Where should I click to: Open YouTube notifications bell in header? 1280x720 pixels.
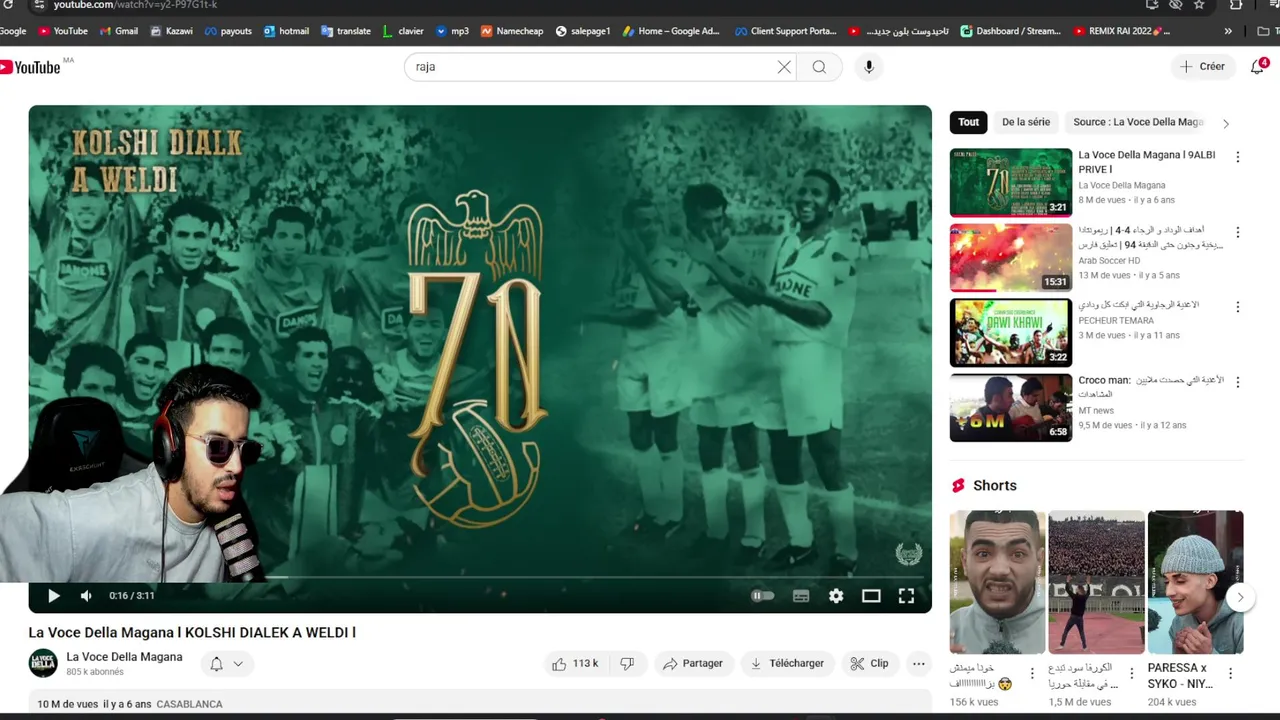point(1258,67)
